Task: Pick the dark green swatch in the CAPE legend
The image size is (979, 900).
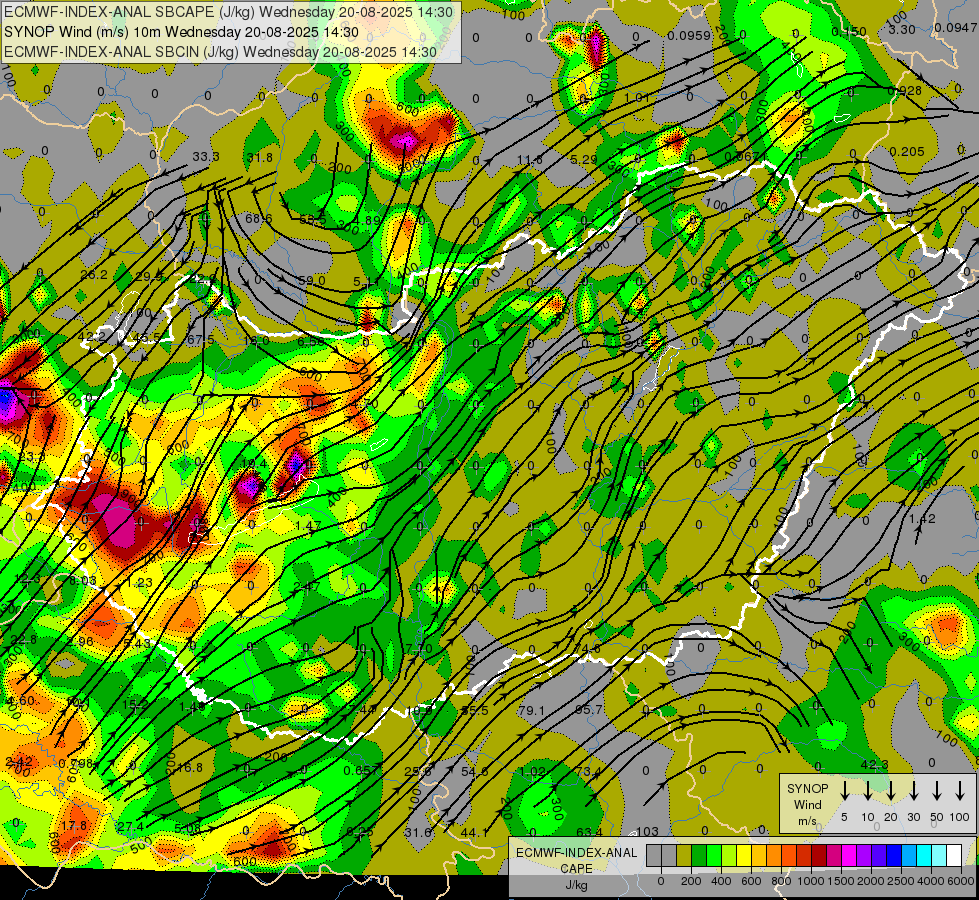Action: tap(699, 855)
